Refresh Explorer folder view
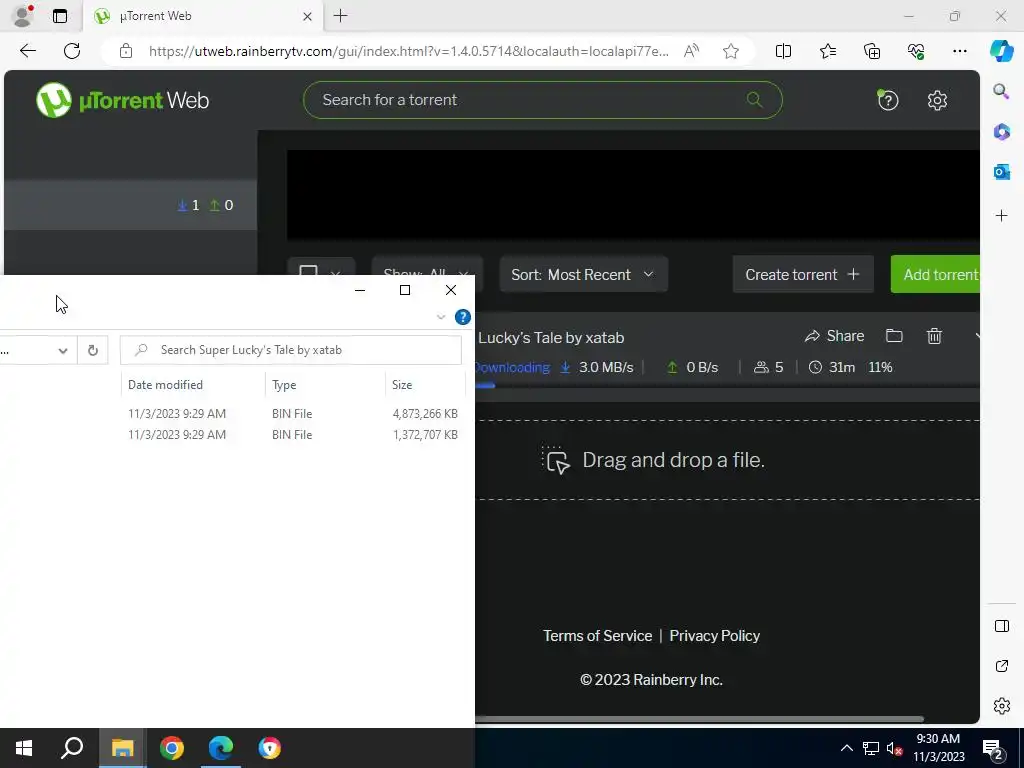Screen dimensions: 1024x768 click(93, 351)
